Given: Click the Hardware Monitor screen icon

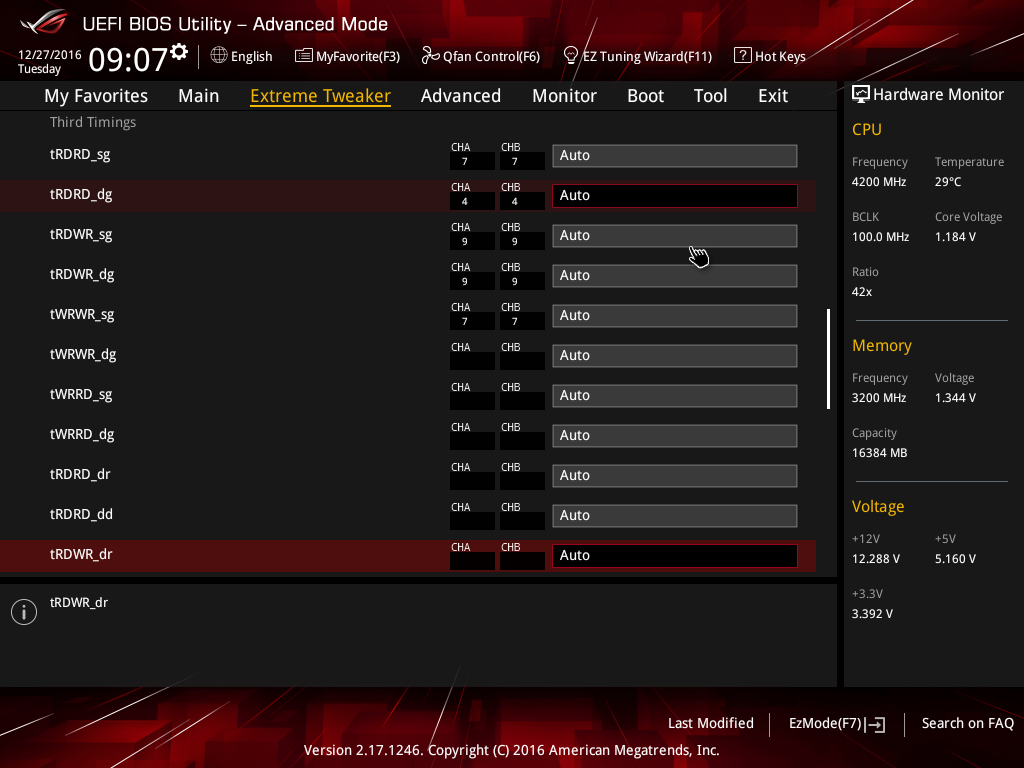Looking at the screenshot, I should pyautogui.click(x=861, y=95).
